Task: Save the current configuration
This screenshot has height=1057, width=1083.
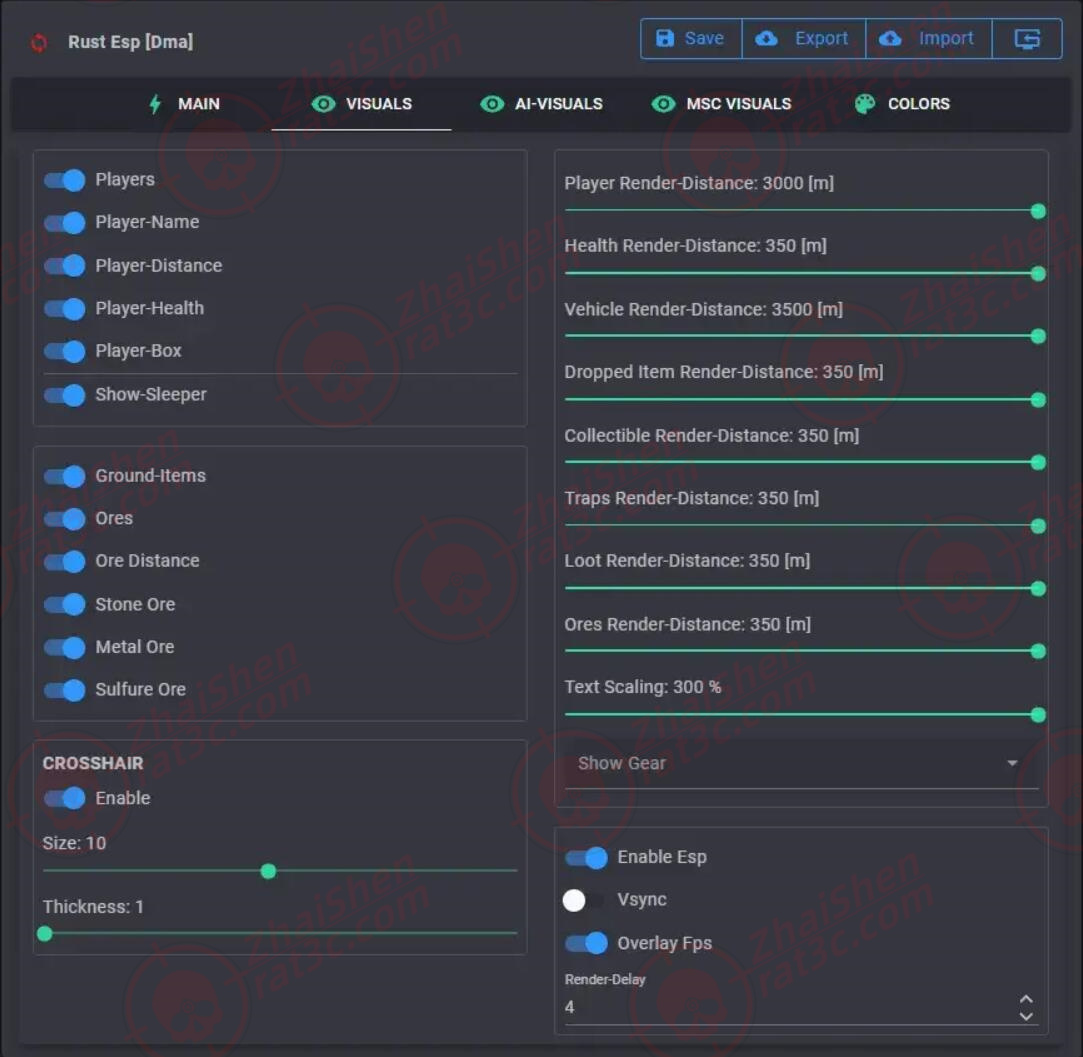Action: [x=691, y=39]
